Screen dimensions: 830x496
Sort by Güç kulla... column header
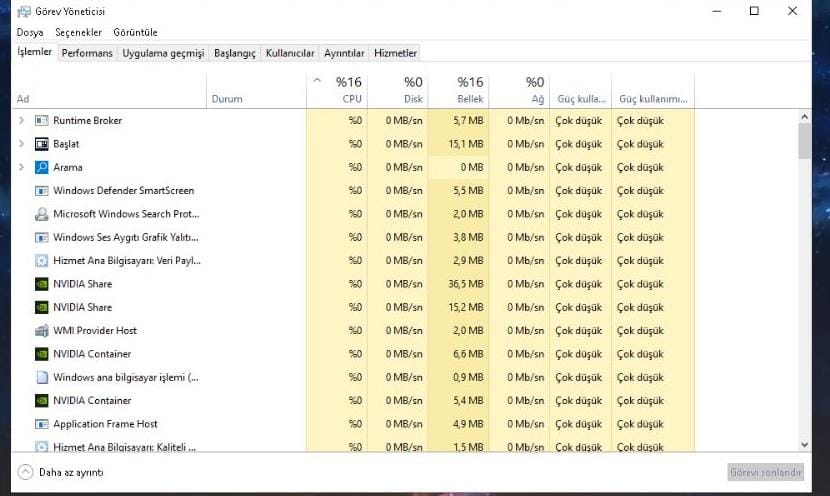(x=581, y=91)
